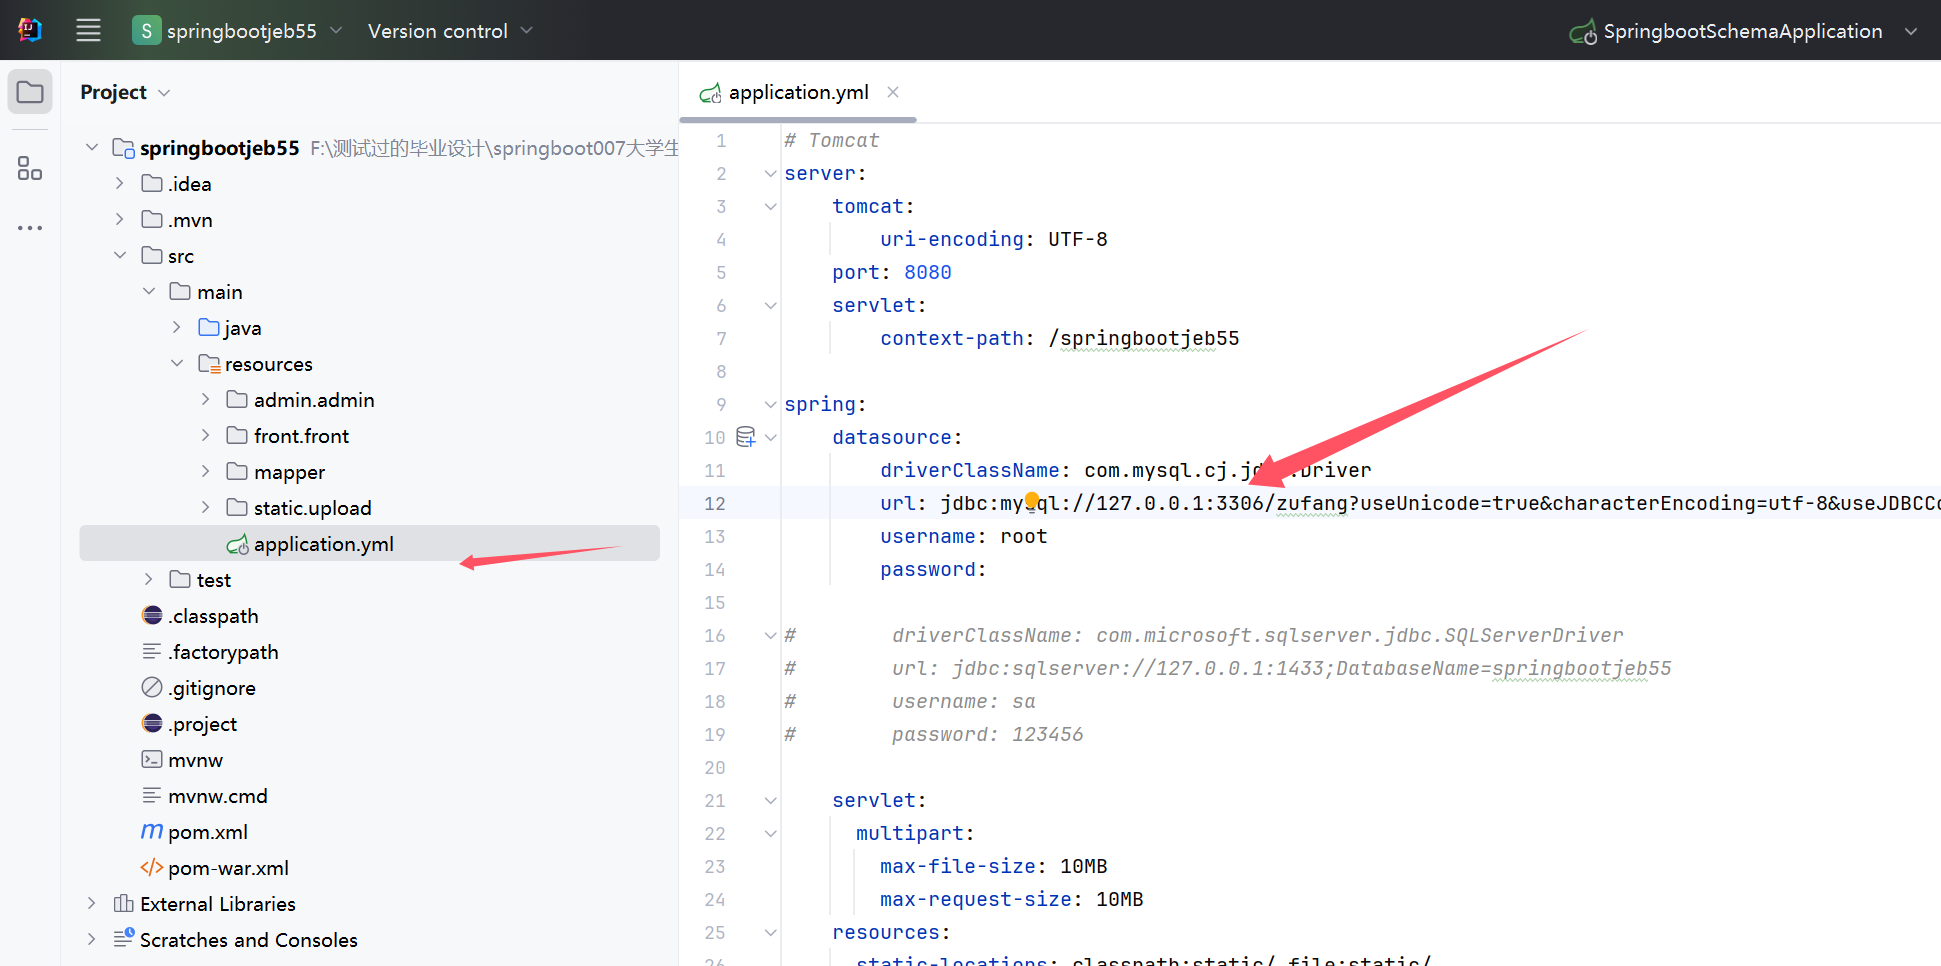Click the username value root
The height and width of the screenshot is (966, 1941).
[1024, 536]
